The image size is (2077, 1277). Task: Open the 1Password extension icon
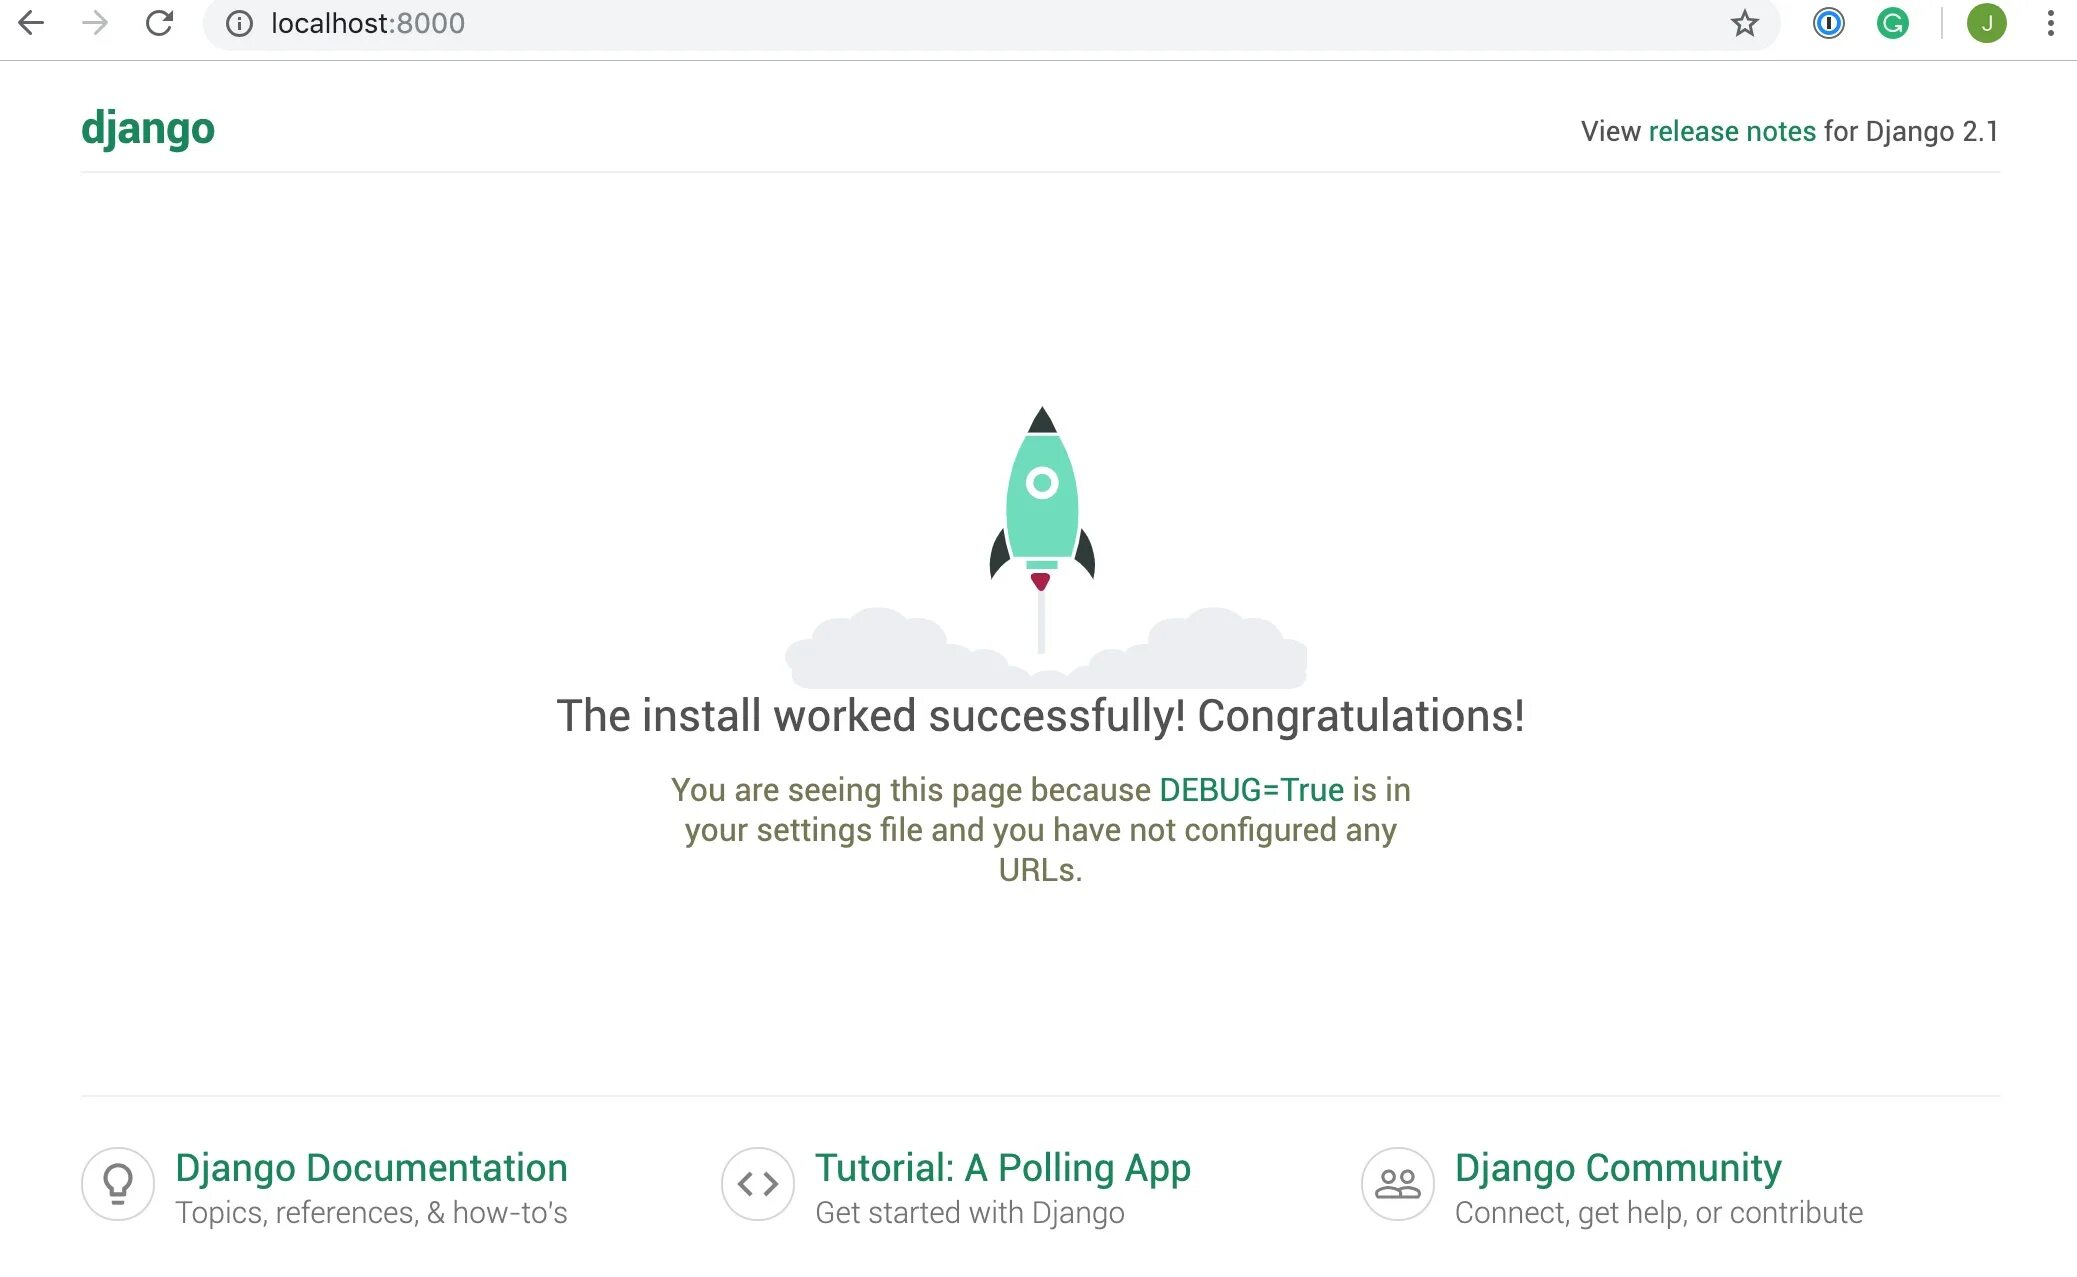pos(1828,23)
